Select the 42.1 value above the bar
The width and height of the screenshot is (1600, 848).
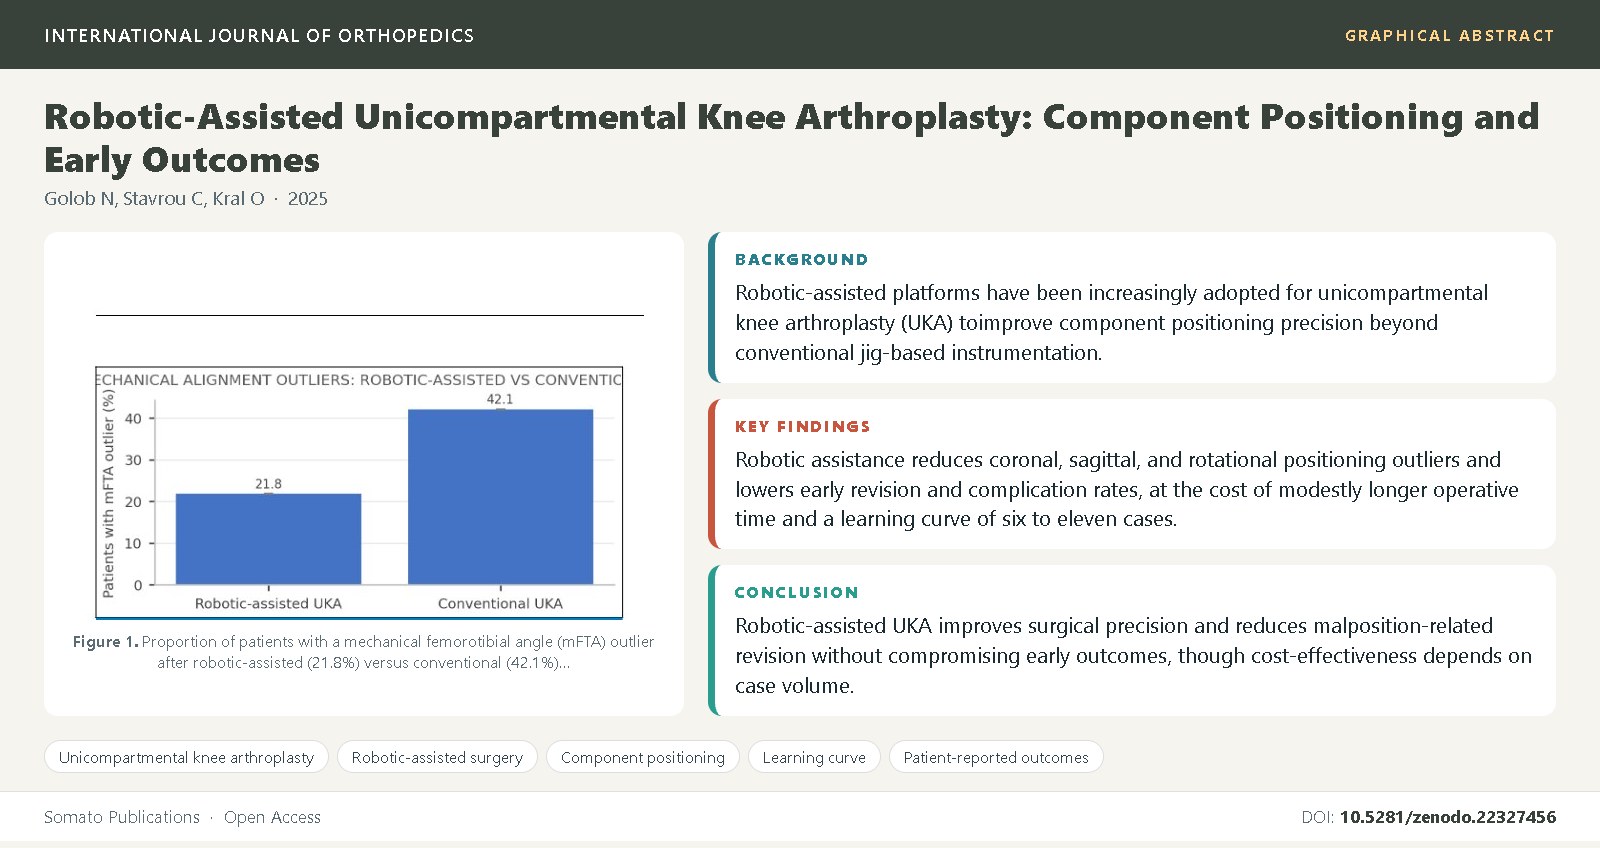500,399
